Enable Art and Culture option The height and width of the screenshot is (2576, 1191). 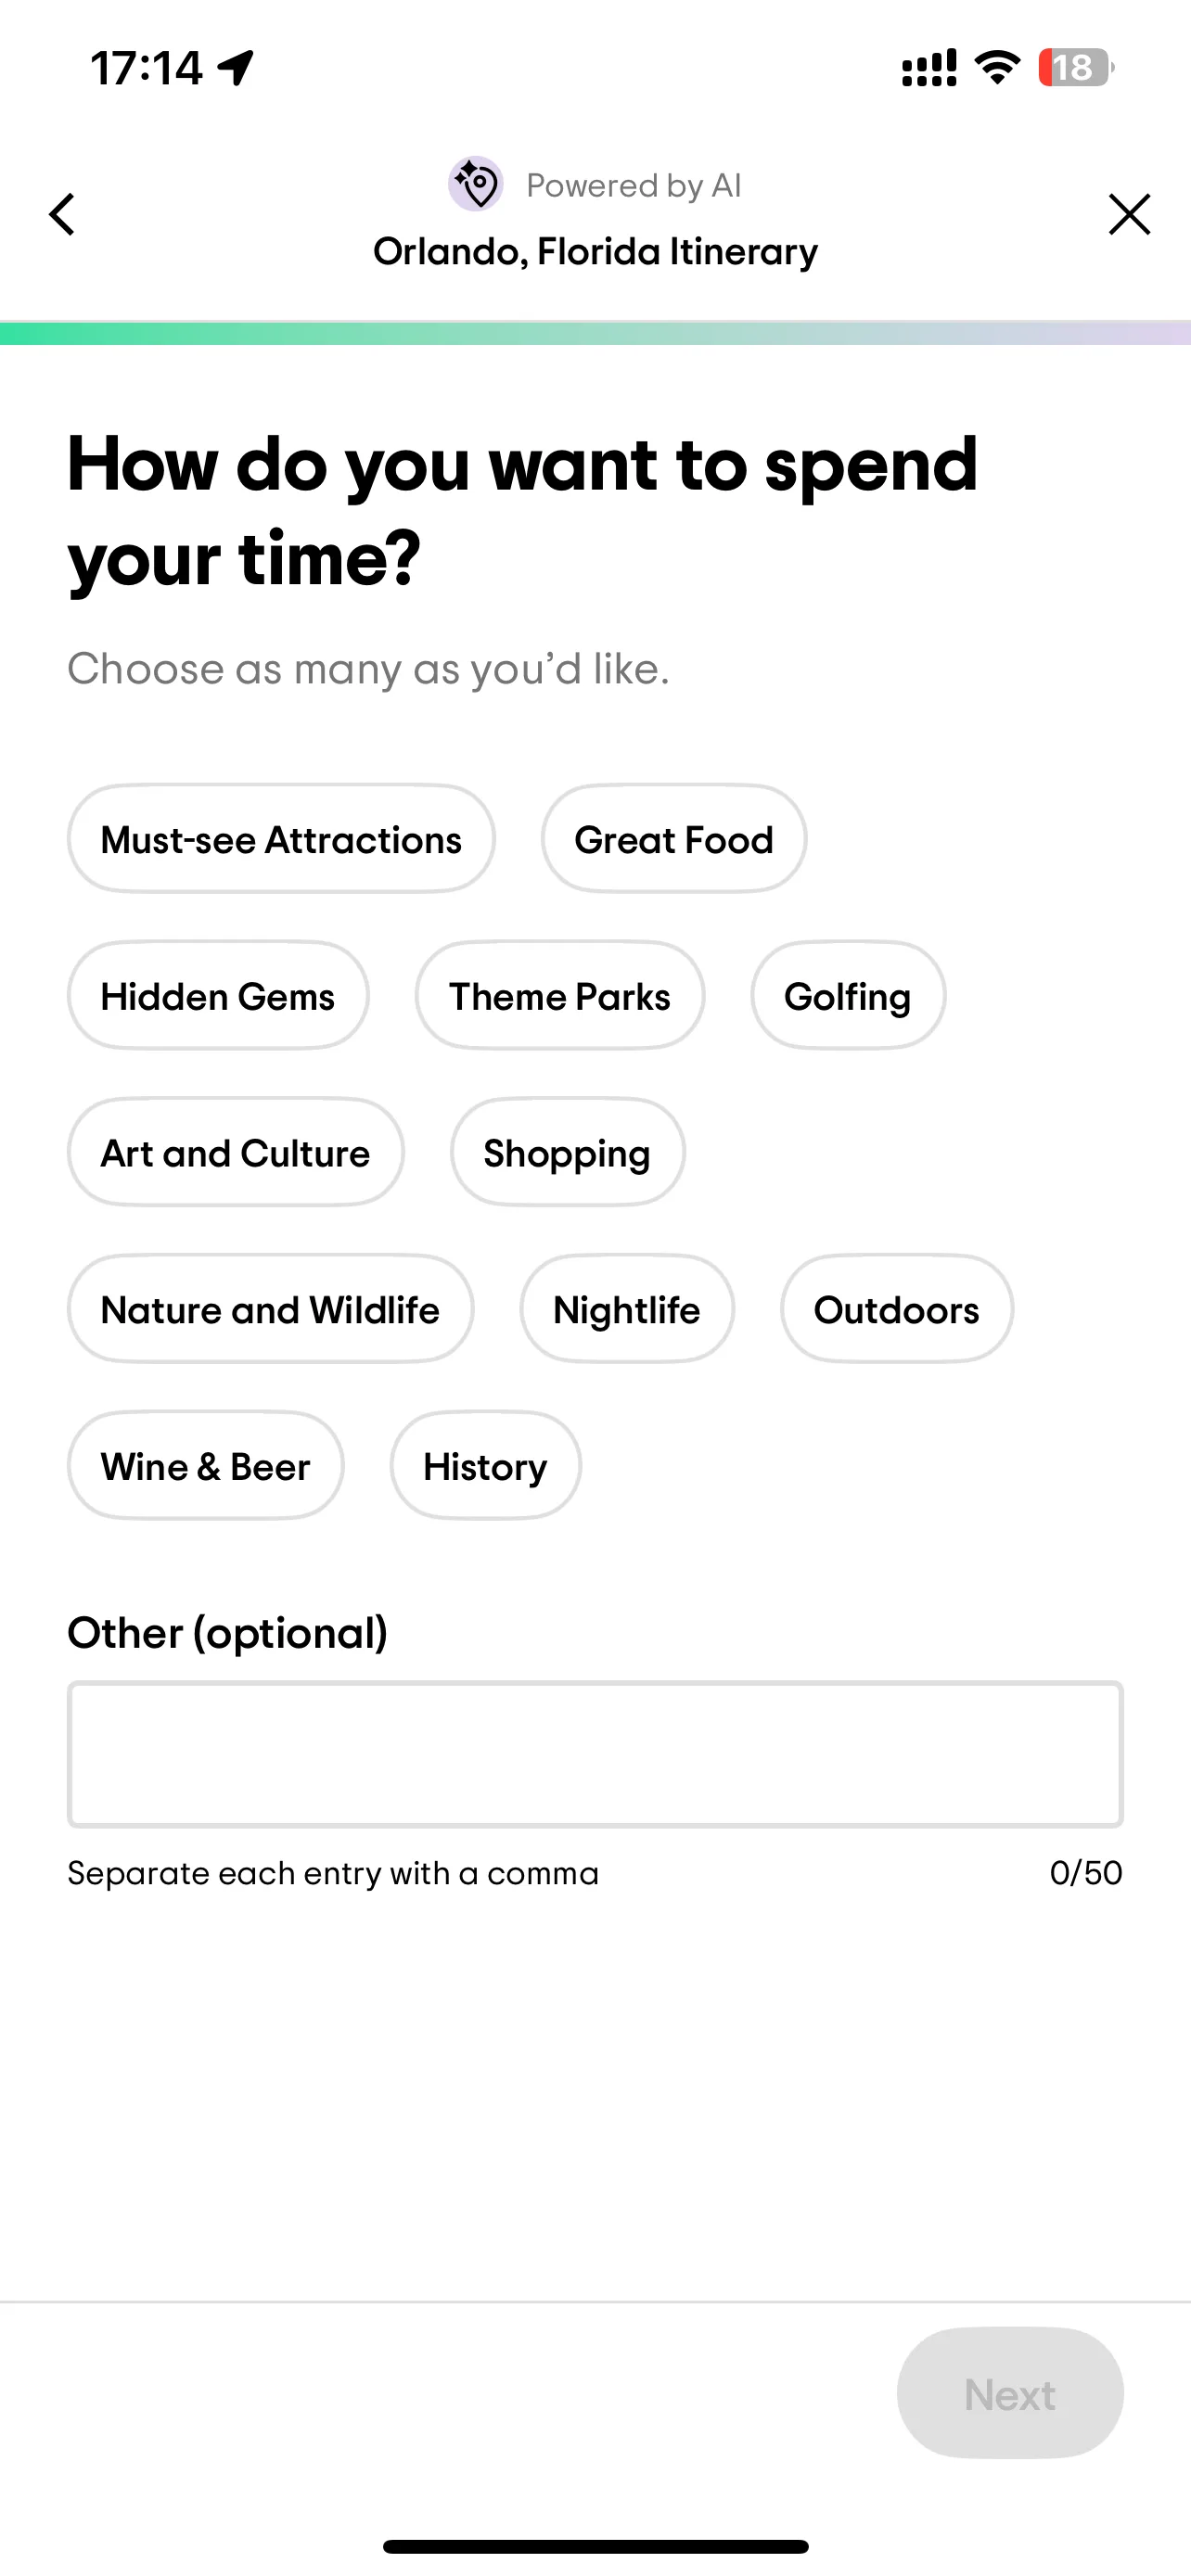pos(236,1152)
